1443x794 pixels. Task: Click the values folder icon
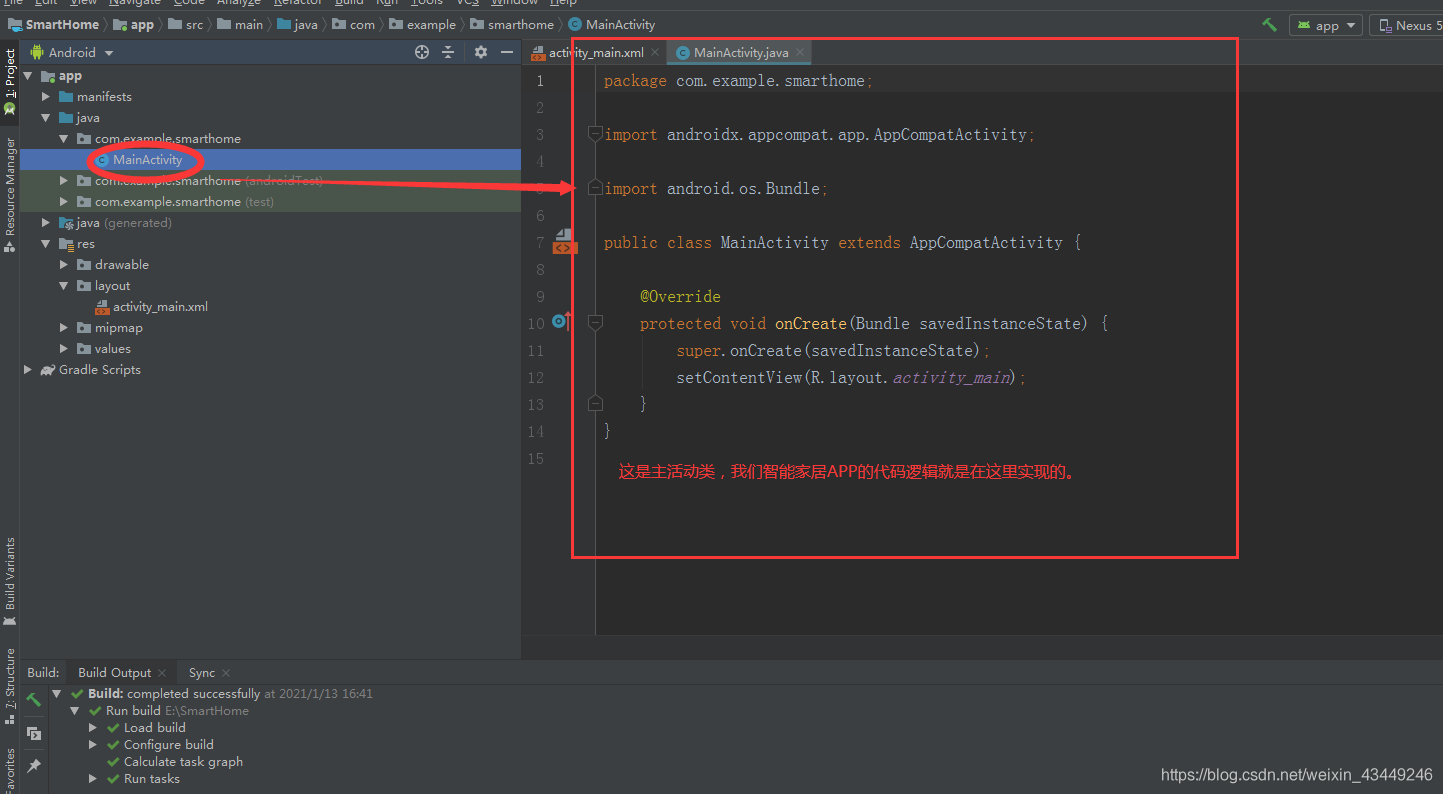pos(84,349)
